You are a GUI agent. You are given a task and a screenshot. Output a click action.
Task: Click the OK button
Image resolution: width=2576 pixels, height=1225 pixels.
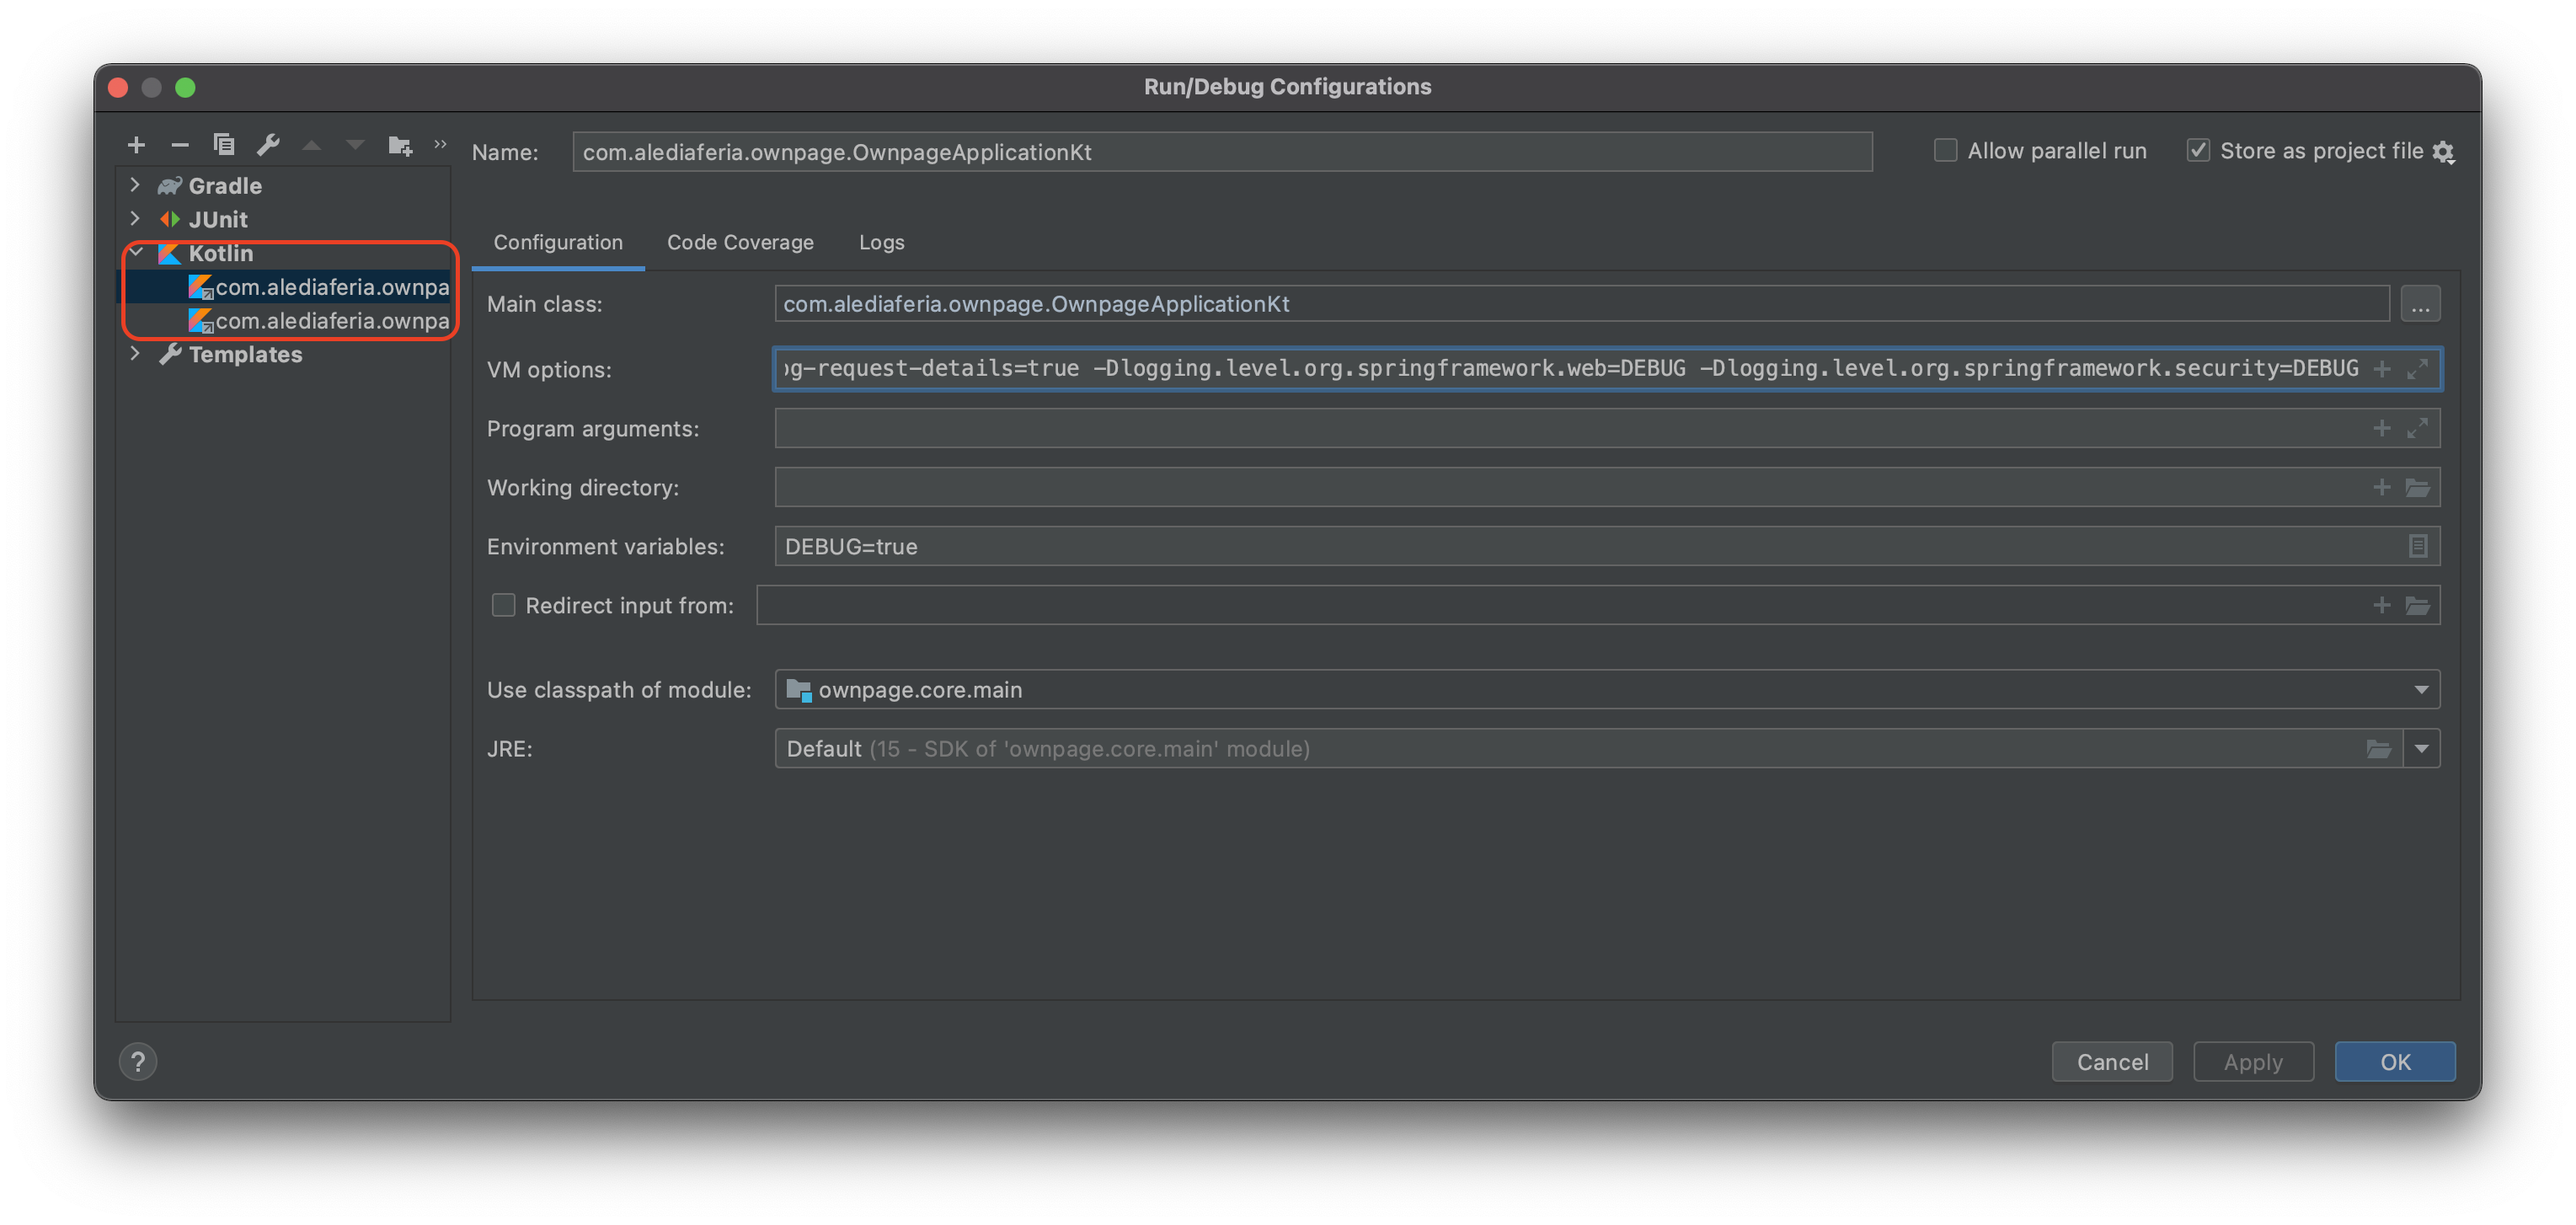point(2394,1062)
